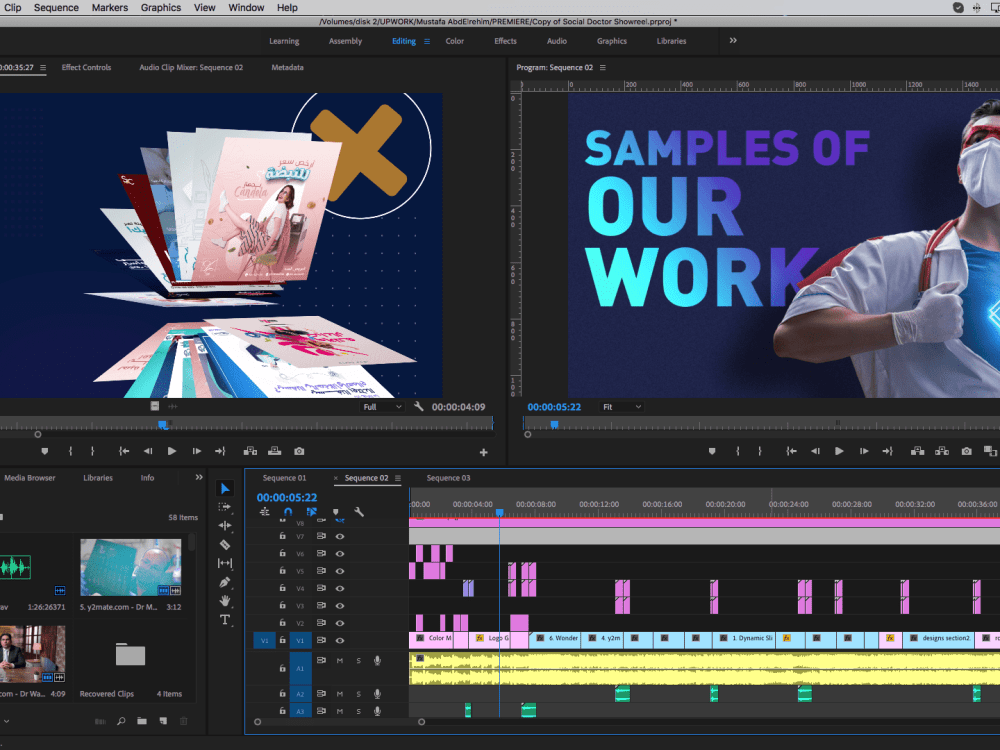Image resolution: width=1000 pixels, height=750 pixels.
Task: Open Source monitor button editor plus
Action: point(483,452)
